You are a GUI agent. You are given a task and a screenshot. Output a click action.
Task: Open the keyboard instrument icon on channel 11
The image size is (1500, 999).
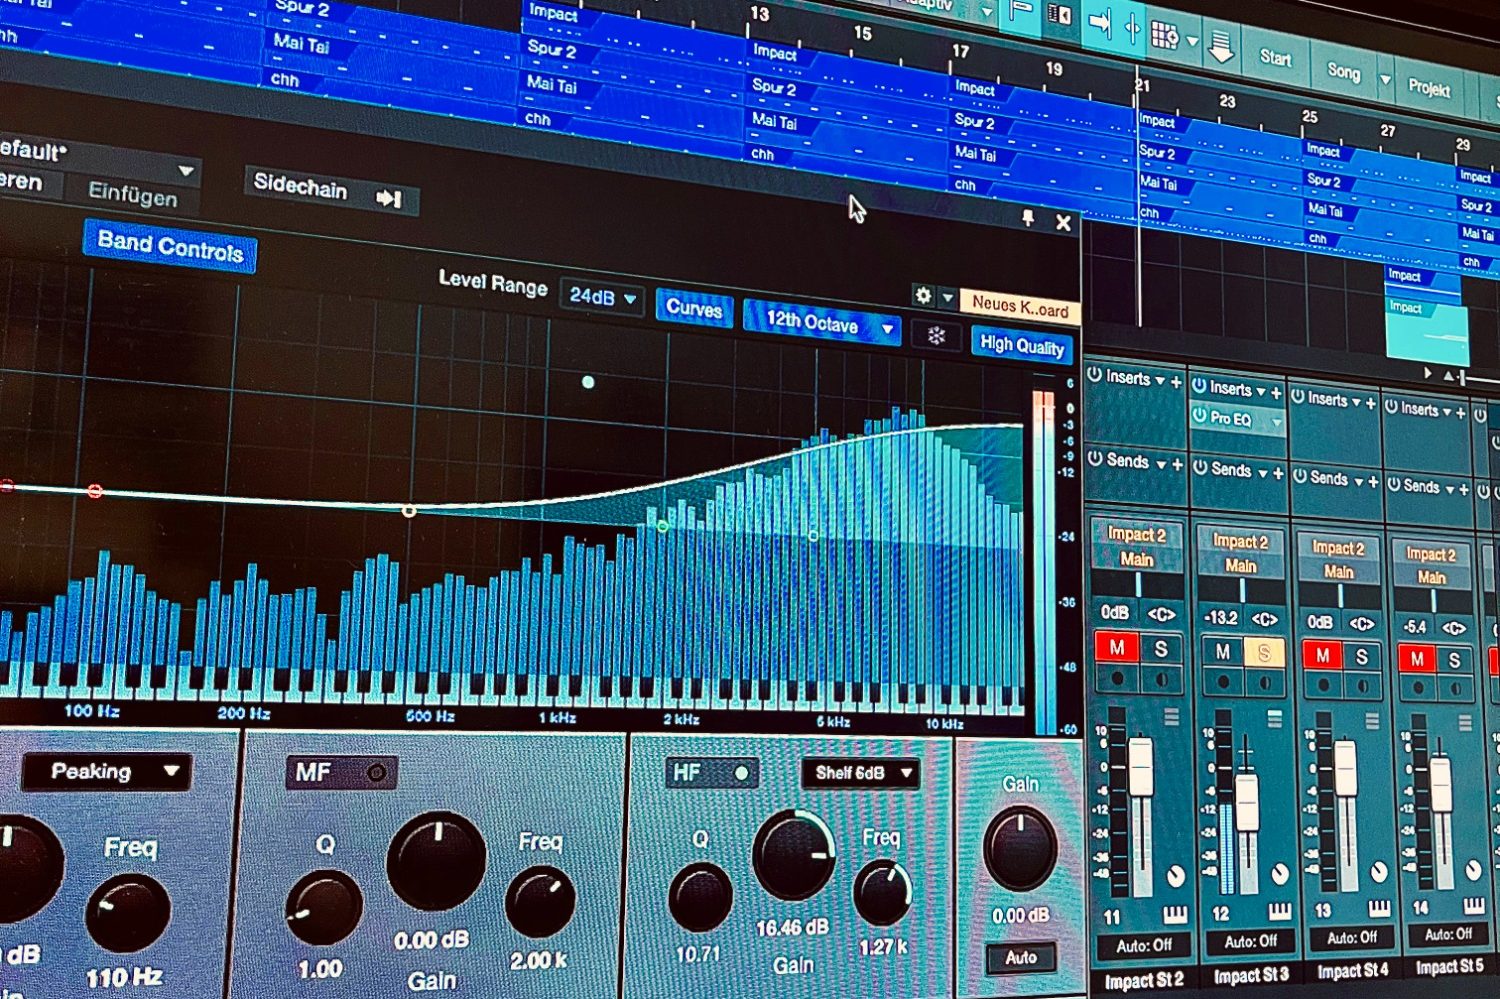tap(1174, 914)
